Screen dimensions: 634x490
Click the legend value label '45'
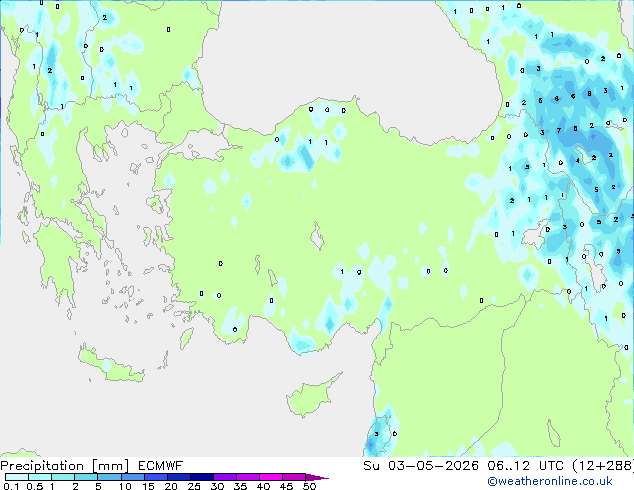tap(286, 486)
